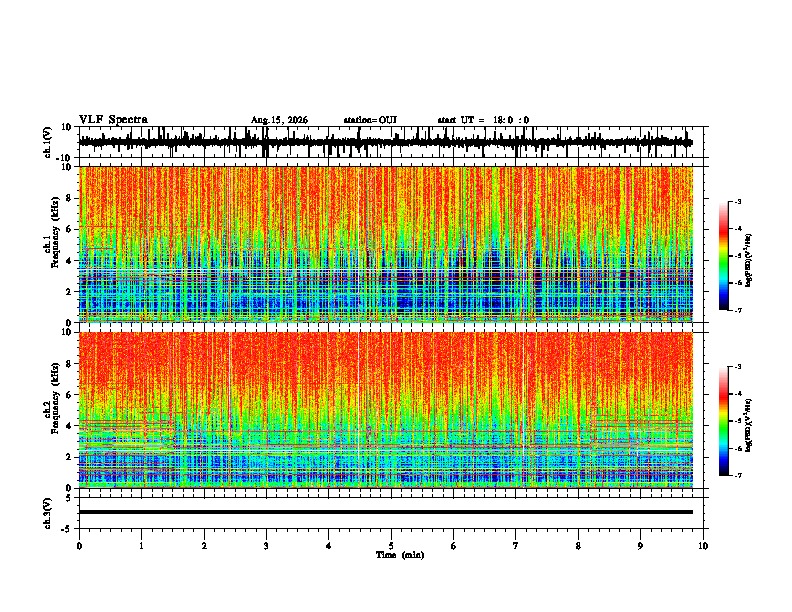The width and height of the screenshot is (792, 612).
Task: Select the "start UT = 18:0 :0" text
Action: pos(483,120)
